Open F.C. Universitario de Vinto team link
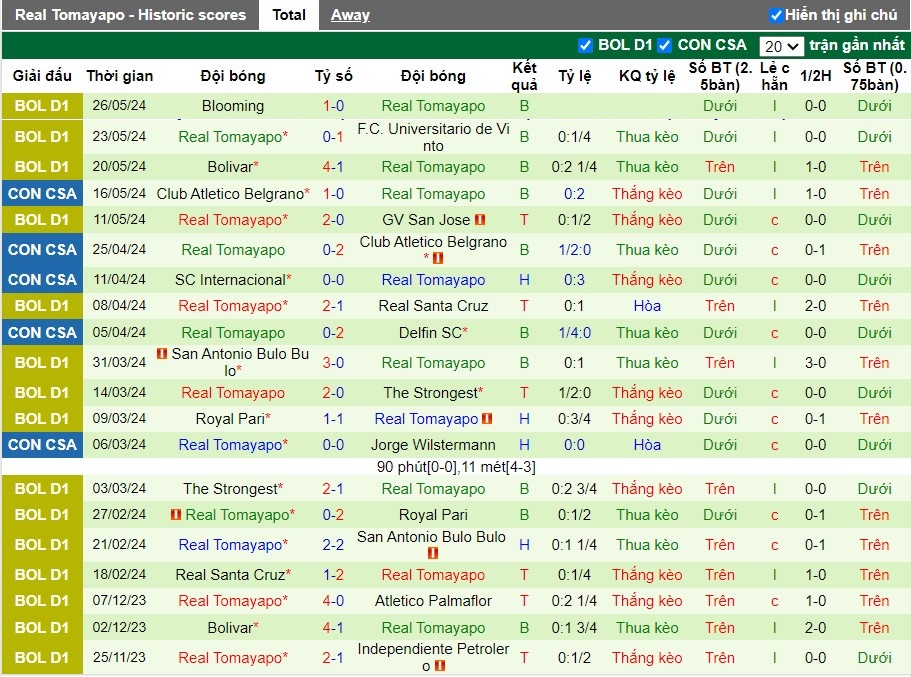The height and width of the screenshot is (677, 911). (x=433, y=137)
